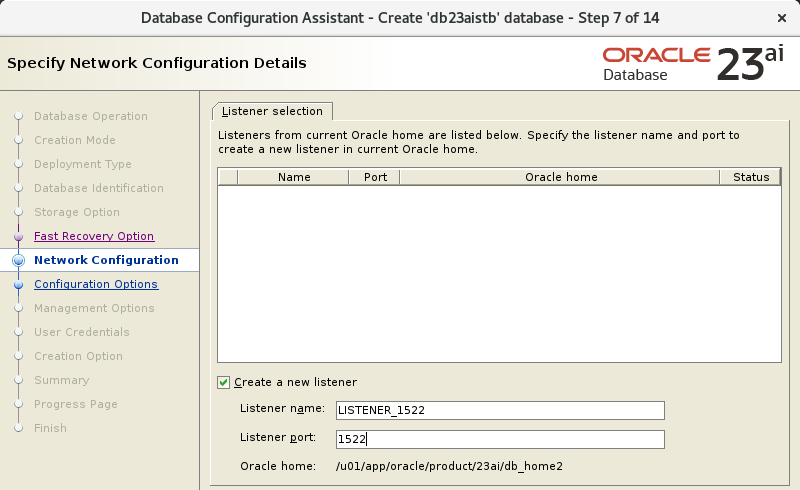The height and width of the screenshot is (490, 800).
Task: Click inside the empty listeners table
Action: [499, 274]
